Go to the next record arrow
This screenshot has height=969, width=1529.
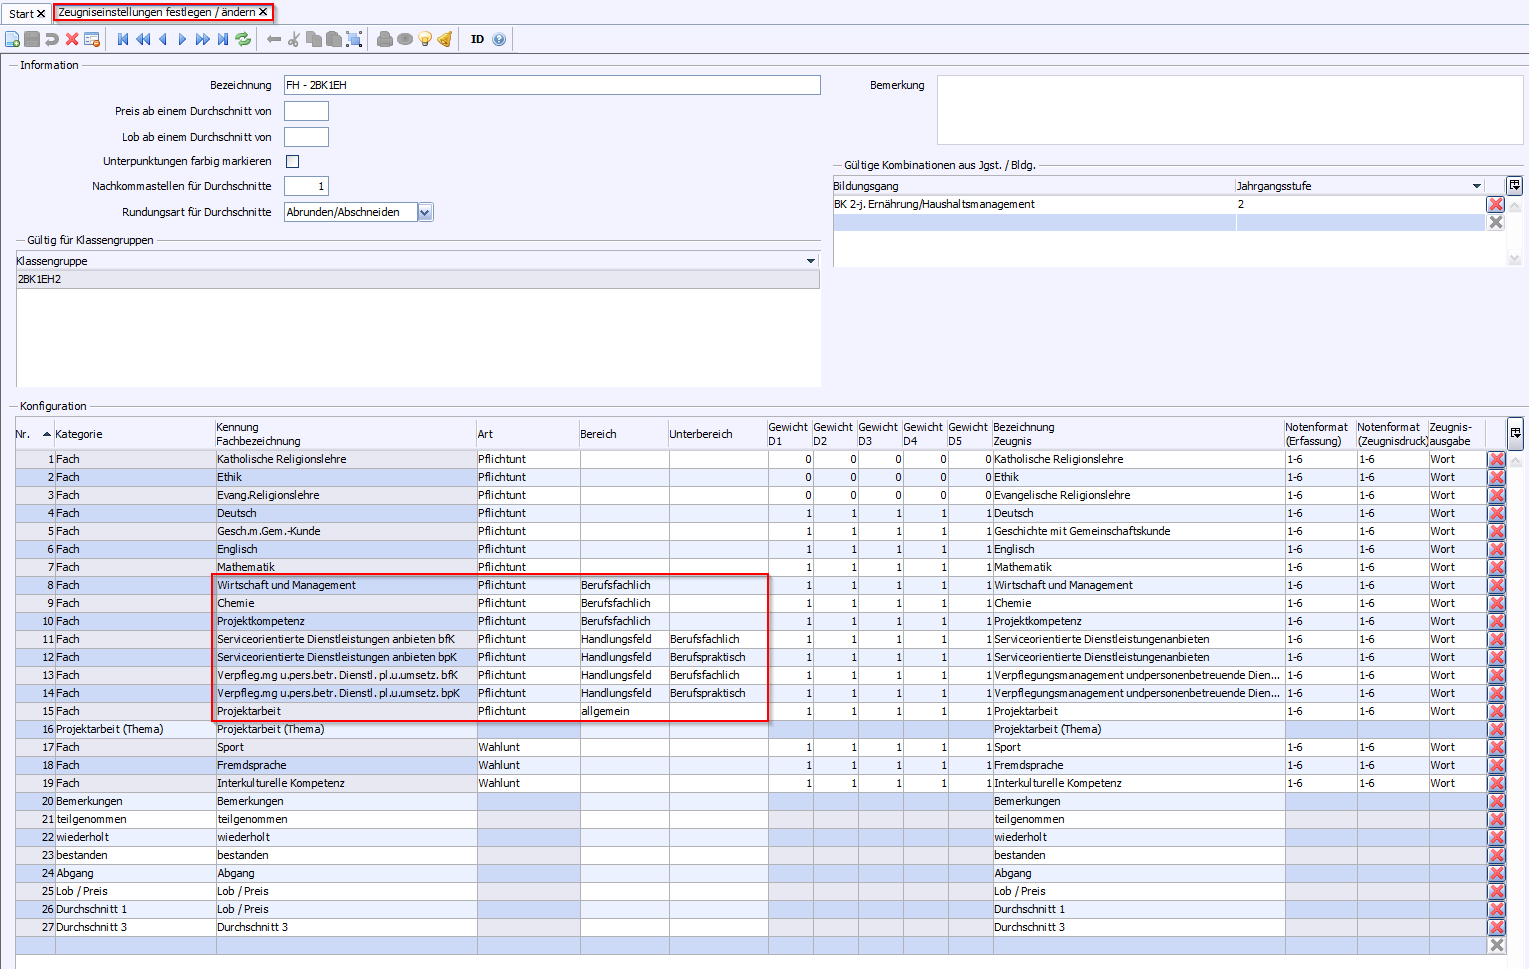pos(182,39)
